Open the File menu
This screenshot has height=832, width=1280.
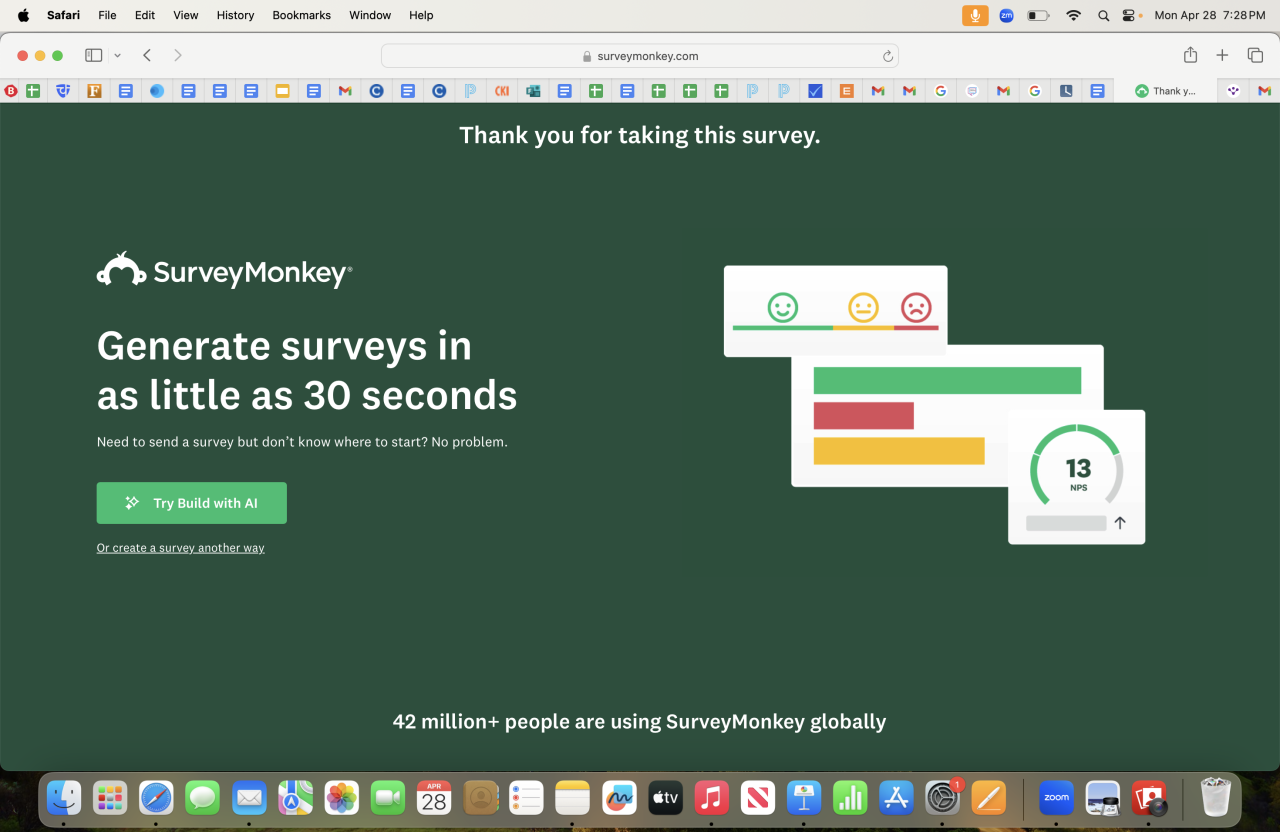click(107, 15)
